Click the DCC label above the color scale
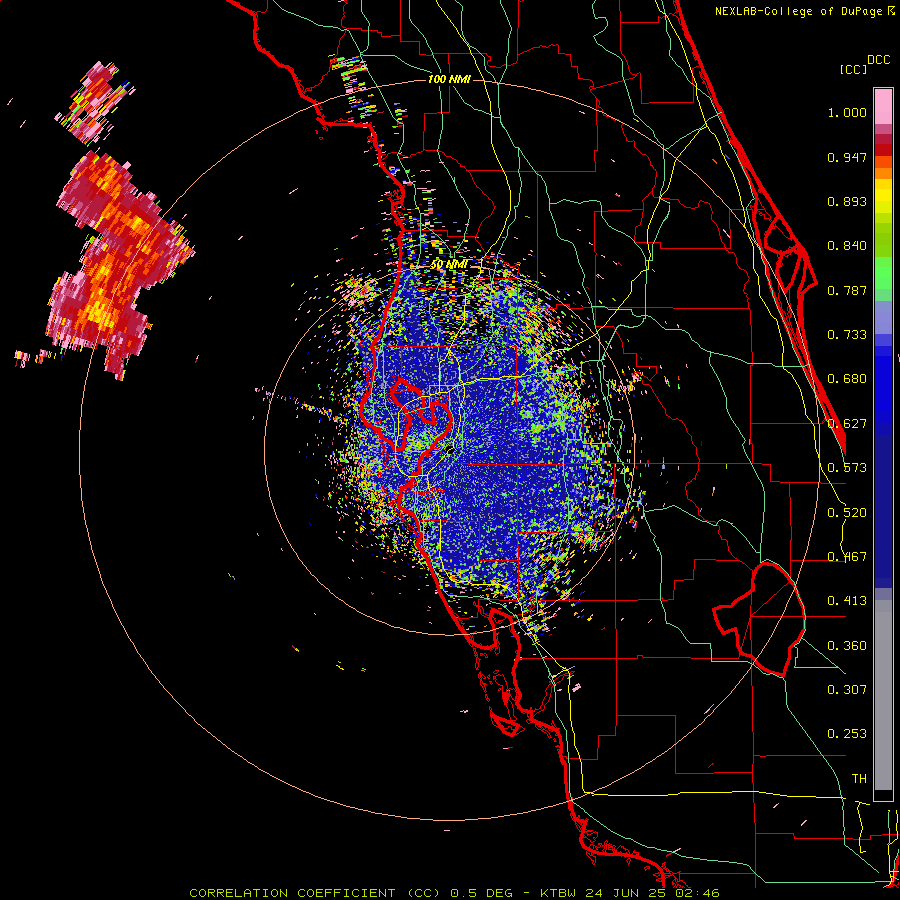The image size is (900, 900). [879, 60]
